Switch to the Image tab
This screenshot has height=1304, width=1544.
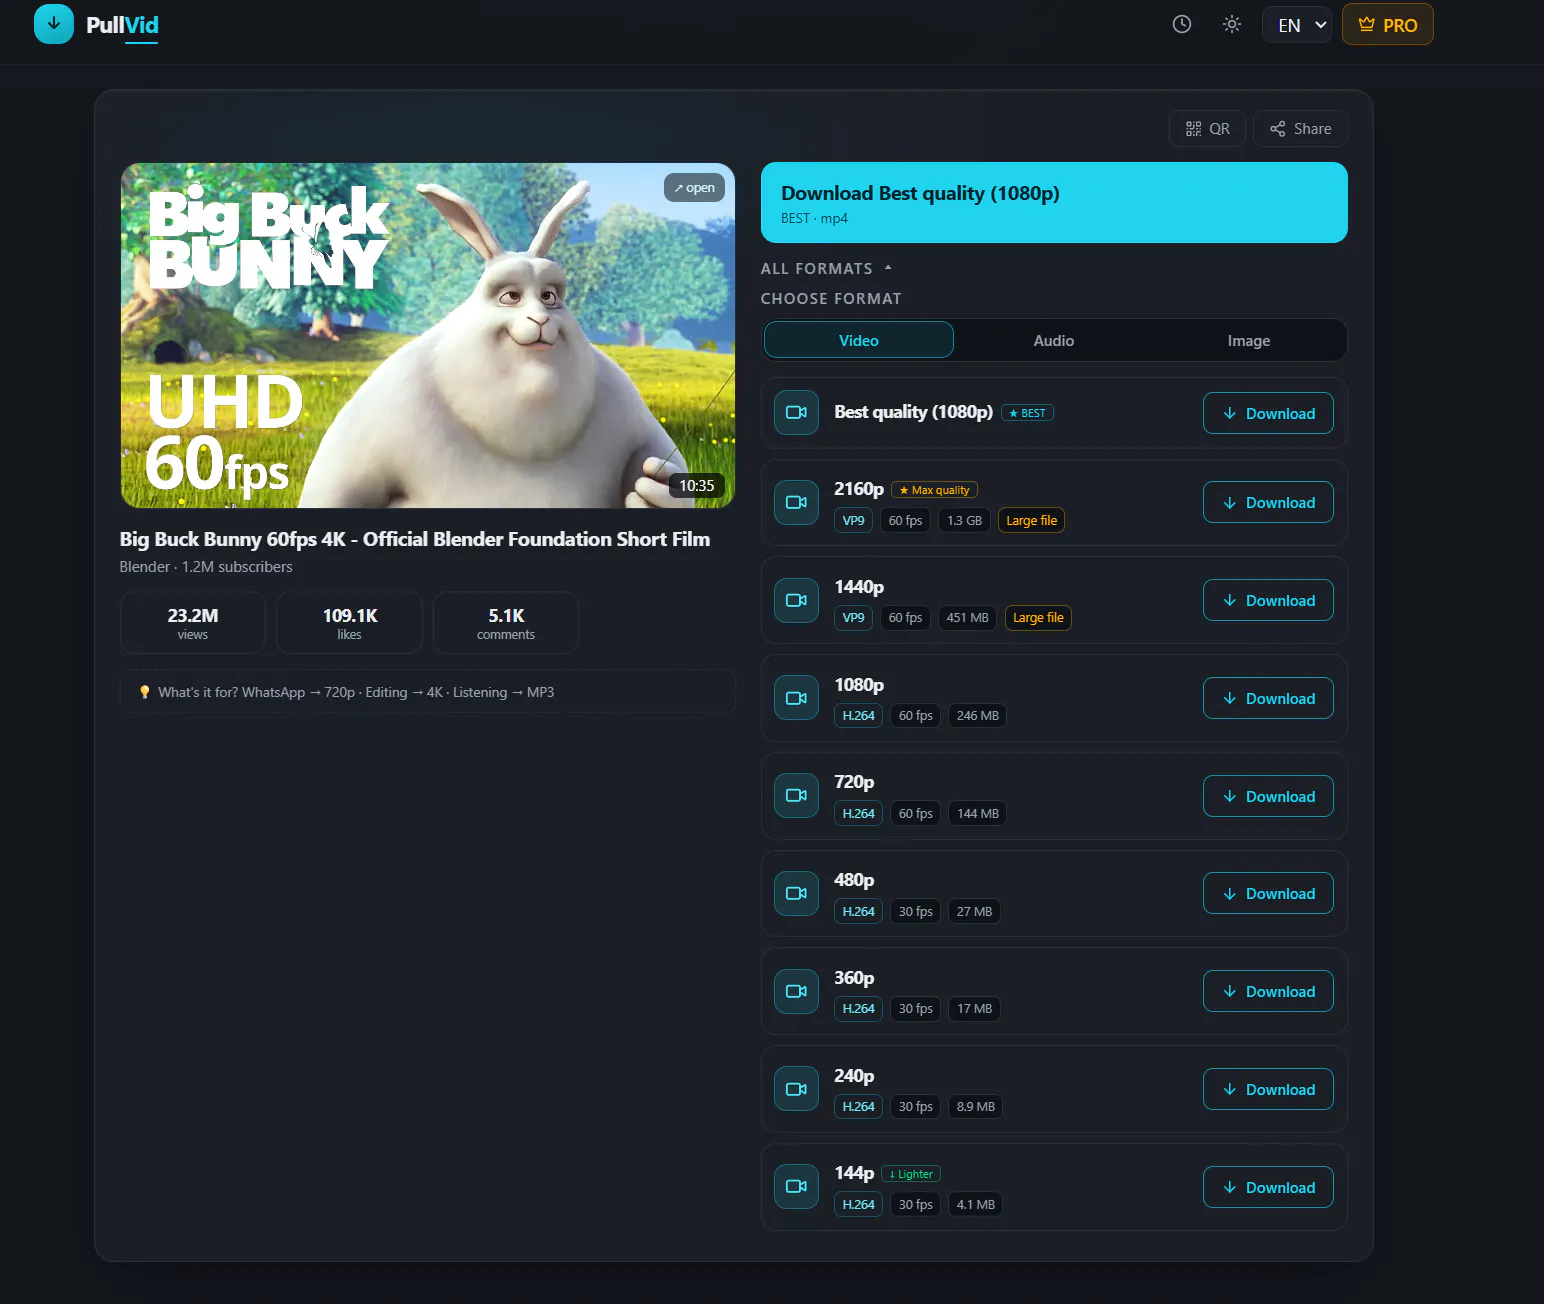(x=1249, y=341)
